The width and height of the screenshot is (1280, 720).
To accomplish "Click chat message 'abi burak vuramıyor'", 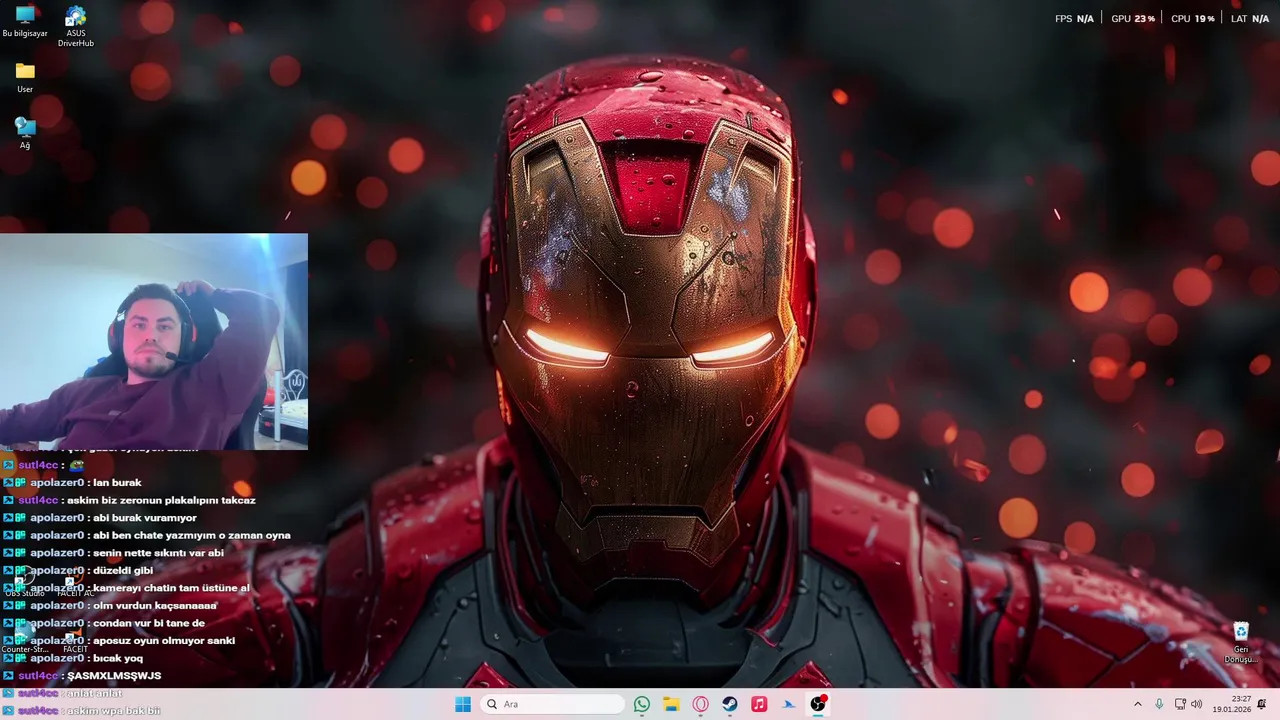I will [x=145, y=518].
